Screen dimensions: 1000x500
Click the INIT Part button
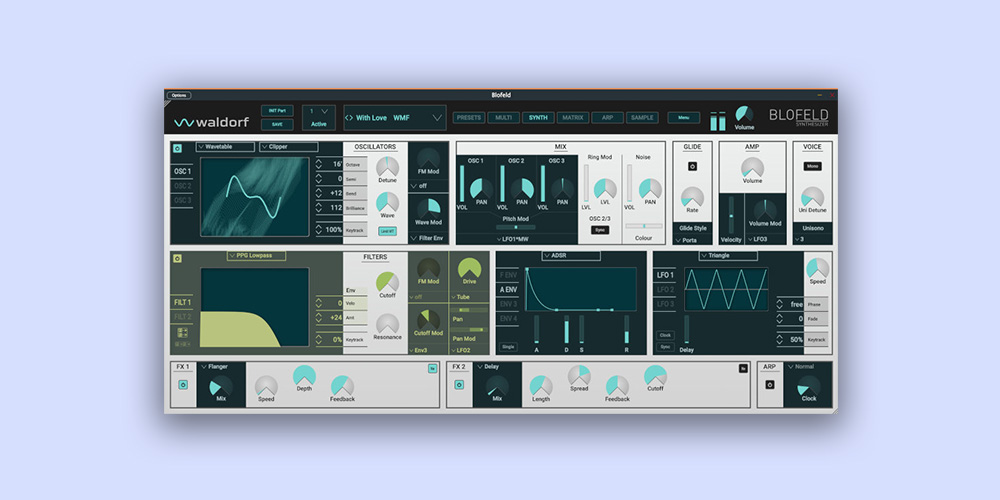[x=277, y=110]
